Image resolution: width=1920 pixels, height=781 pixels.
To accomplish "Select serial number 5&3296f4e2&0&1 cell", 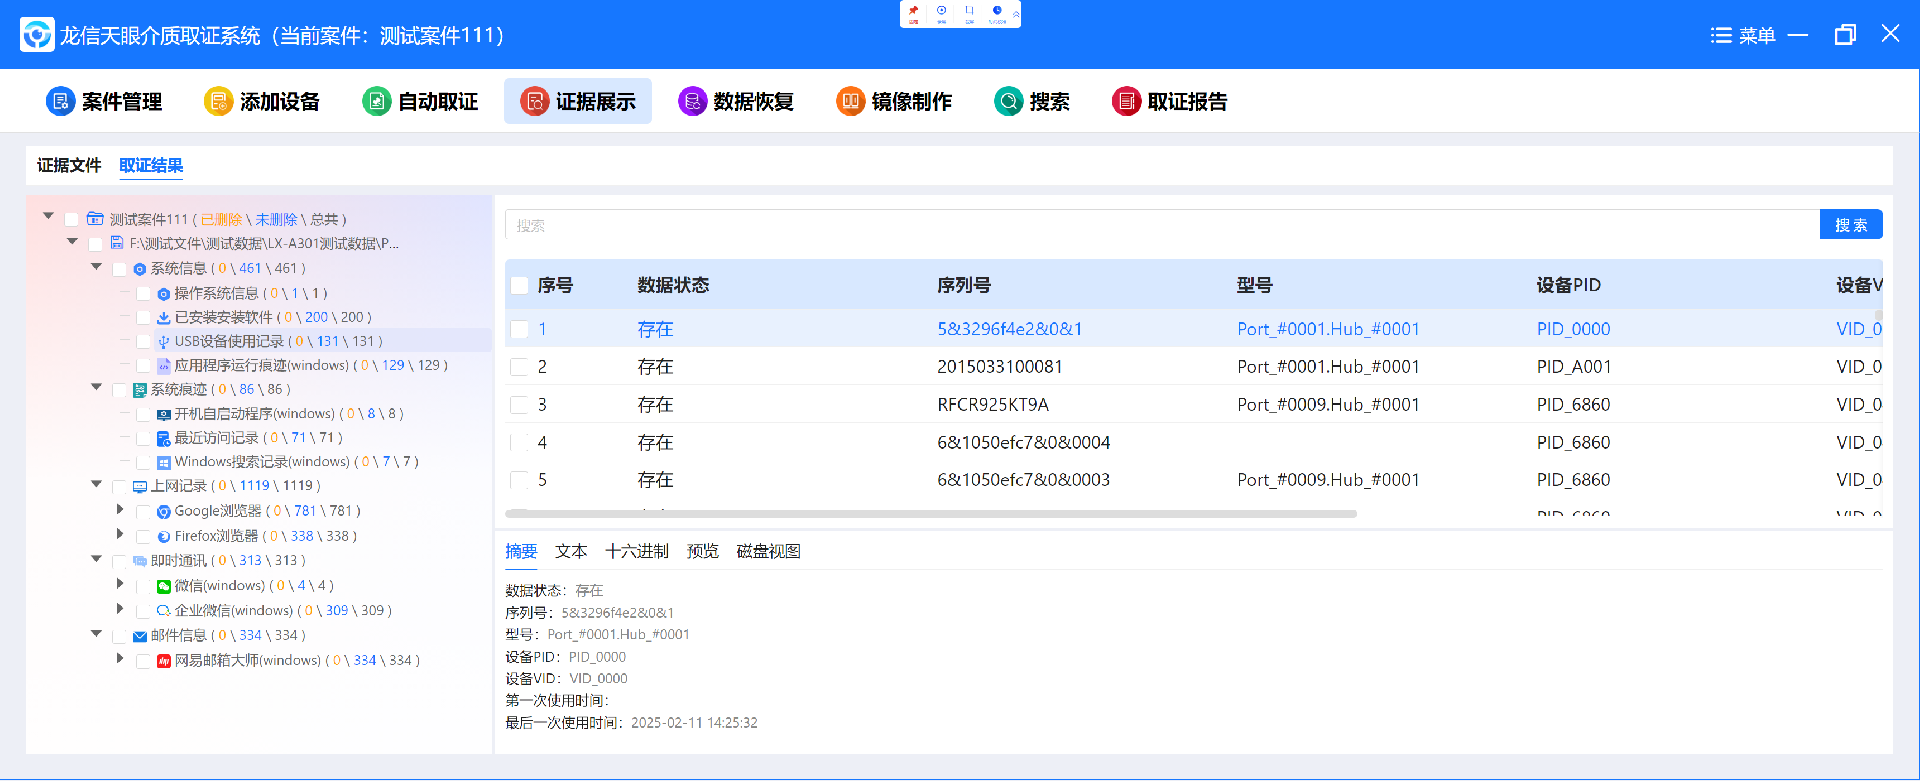I will click(x=1010, y=329).
